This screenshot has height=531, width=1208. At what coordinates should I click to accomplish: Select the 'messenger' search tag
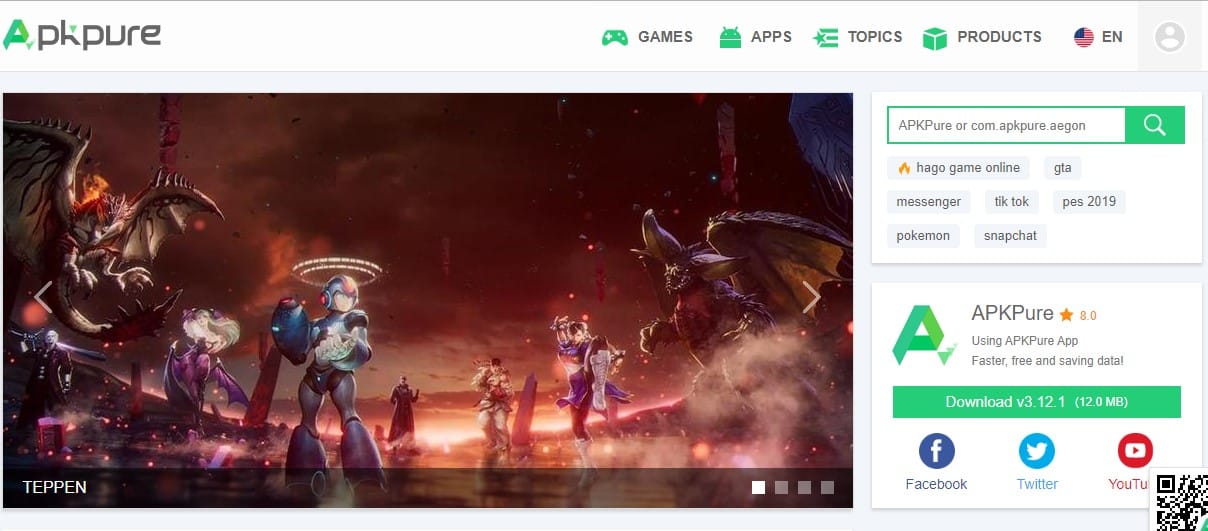coord(928,202)
